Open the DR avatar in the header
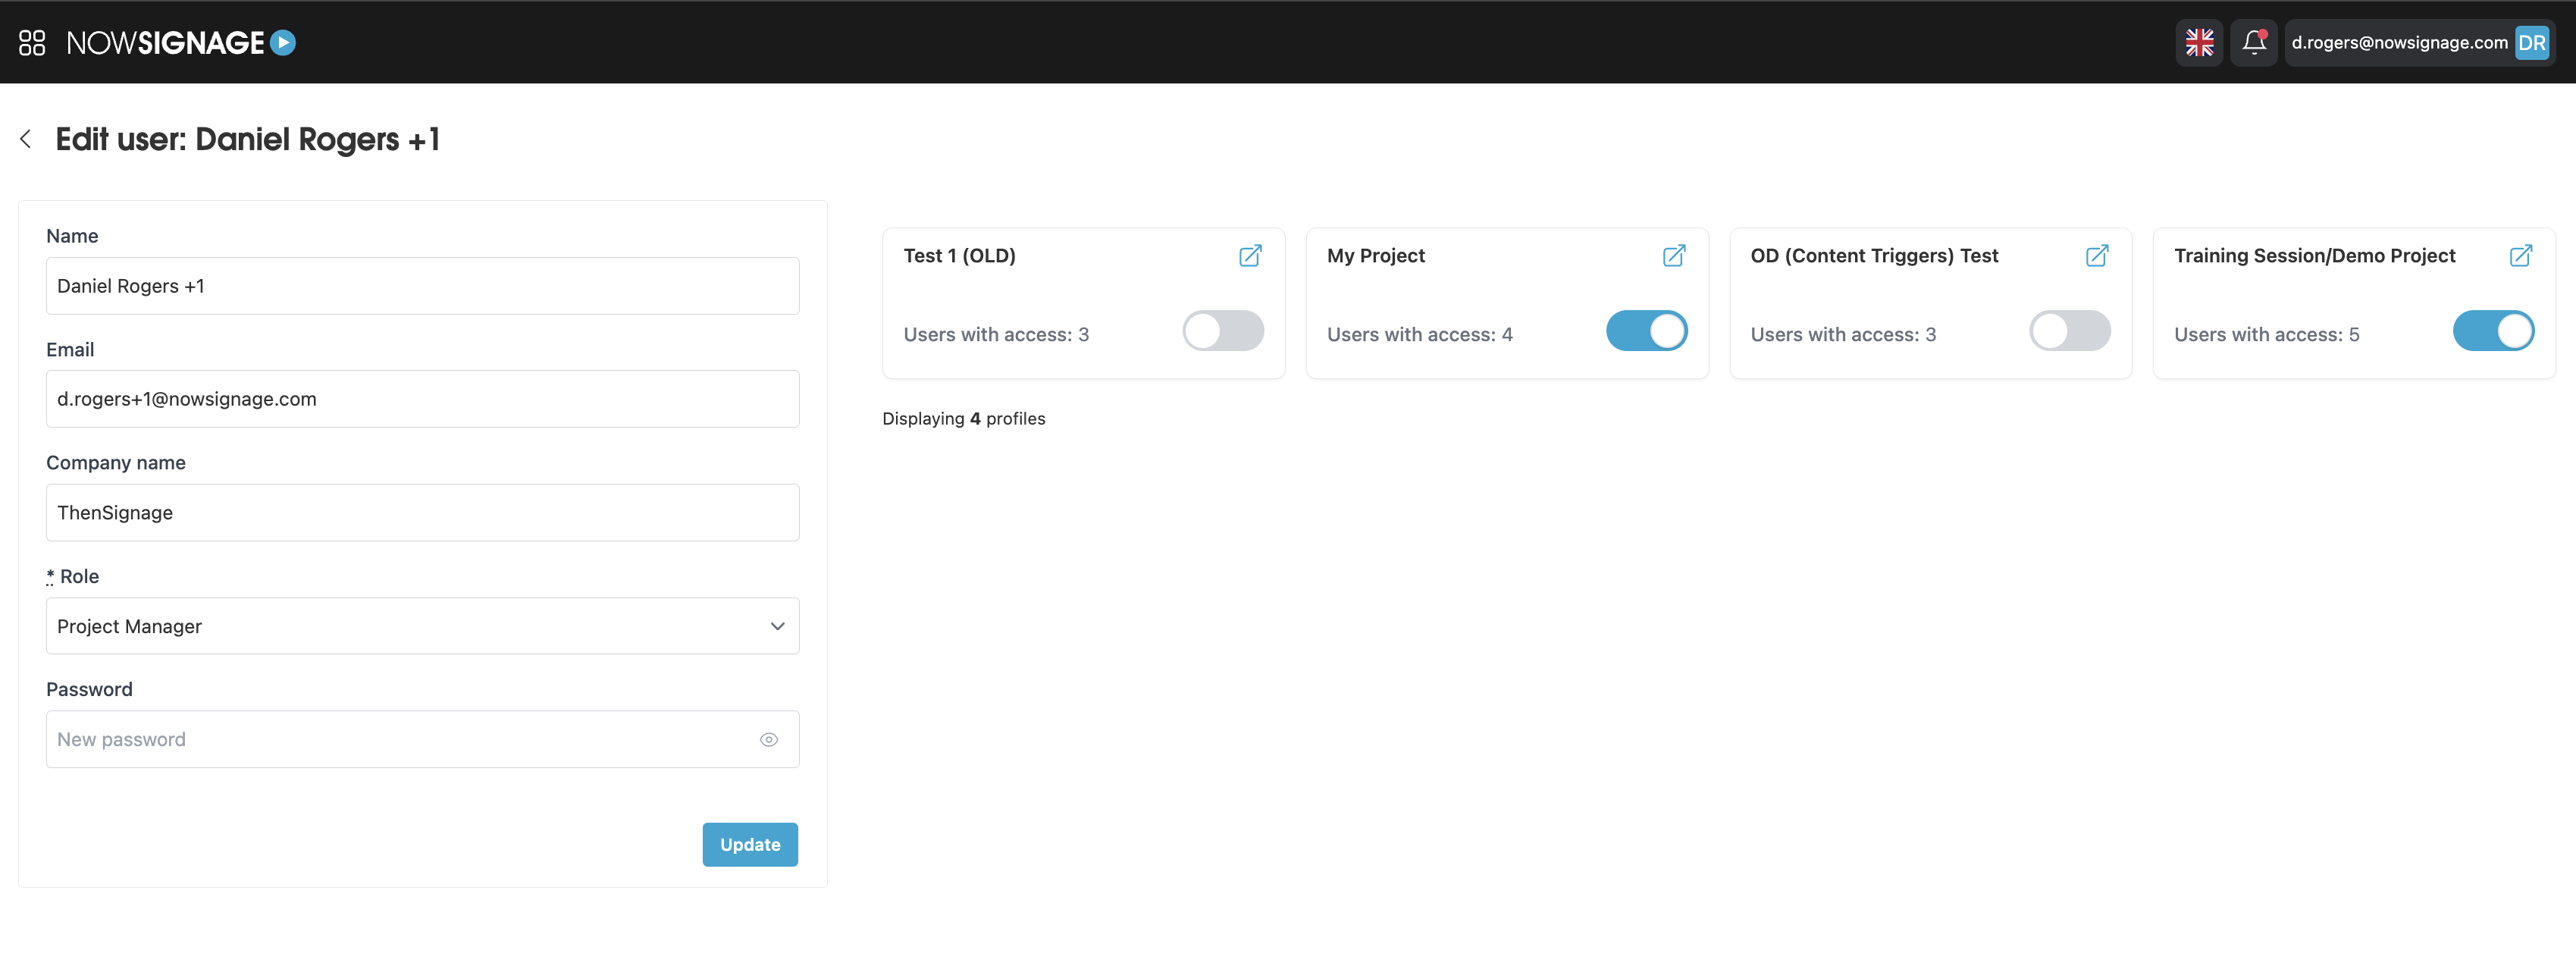2576x966 pixels. (2533, 42)
